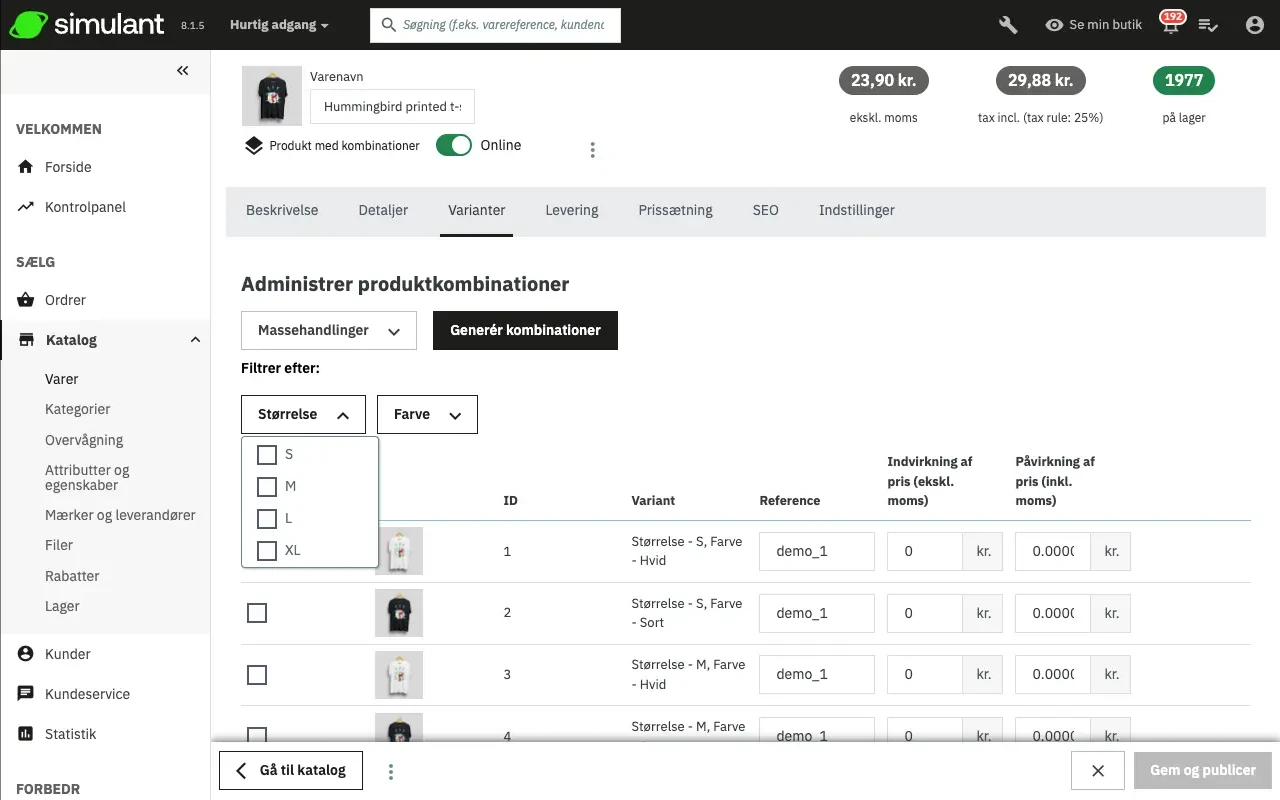Screen dimensions: 1280x800
Task: Open the Massehandlinger dropdown
Action: coord(328,330)
